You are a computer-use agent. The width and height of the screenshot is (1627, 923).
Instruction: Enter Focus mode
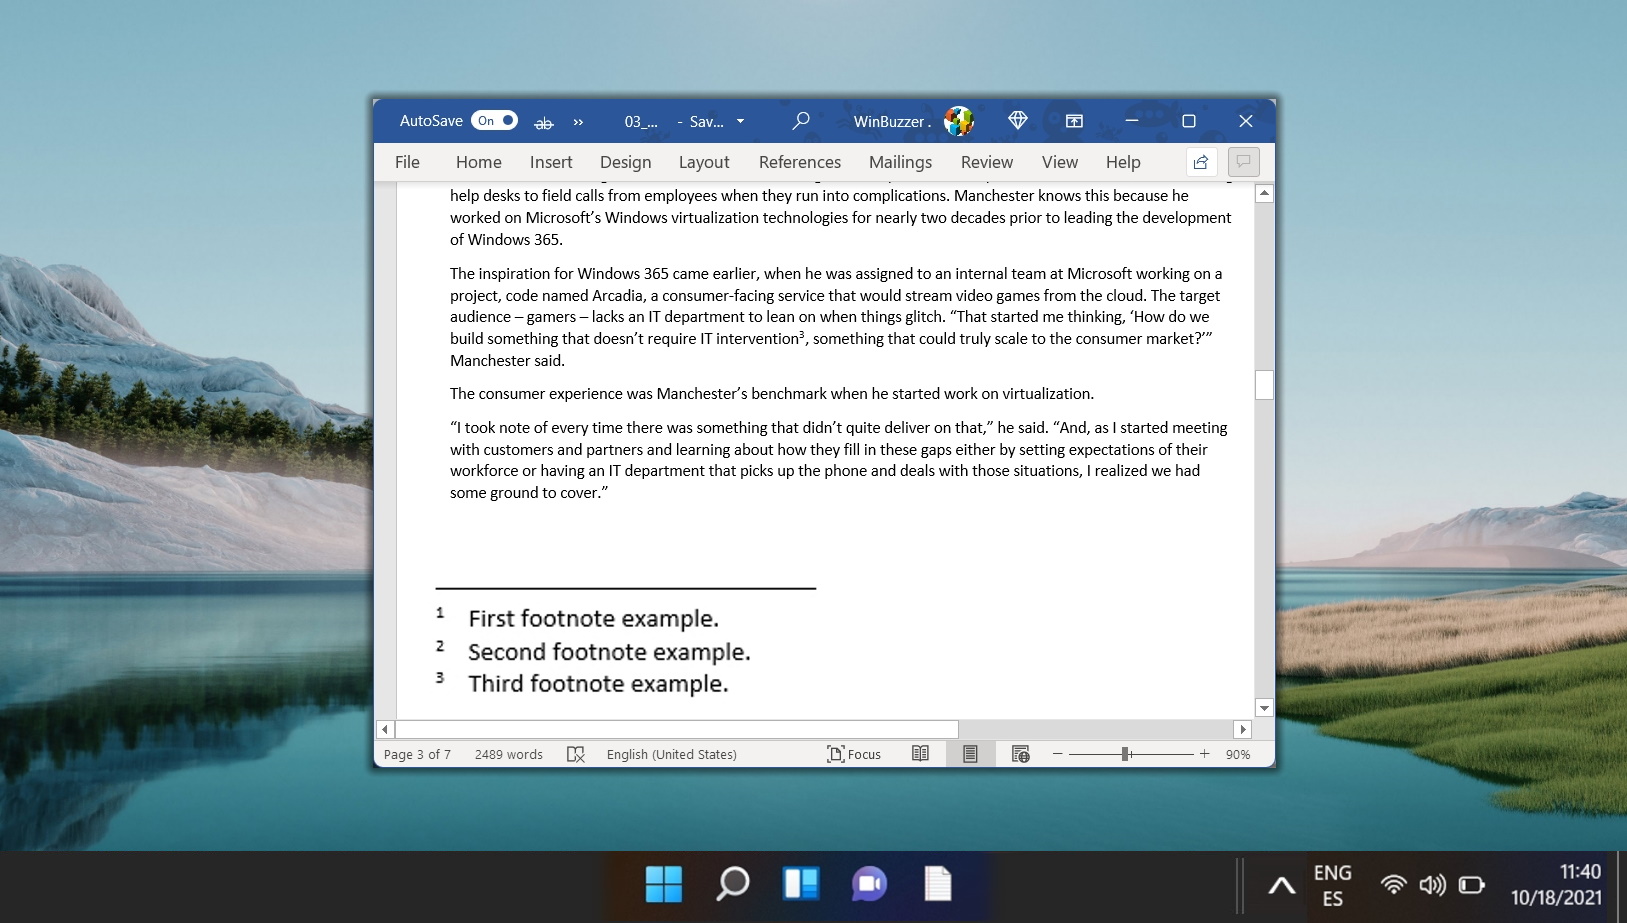click(854, 754)
